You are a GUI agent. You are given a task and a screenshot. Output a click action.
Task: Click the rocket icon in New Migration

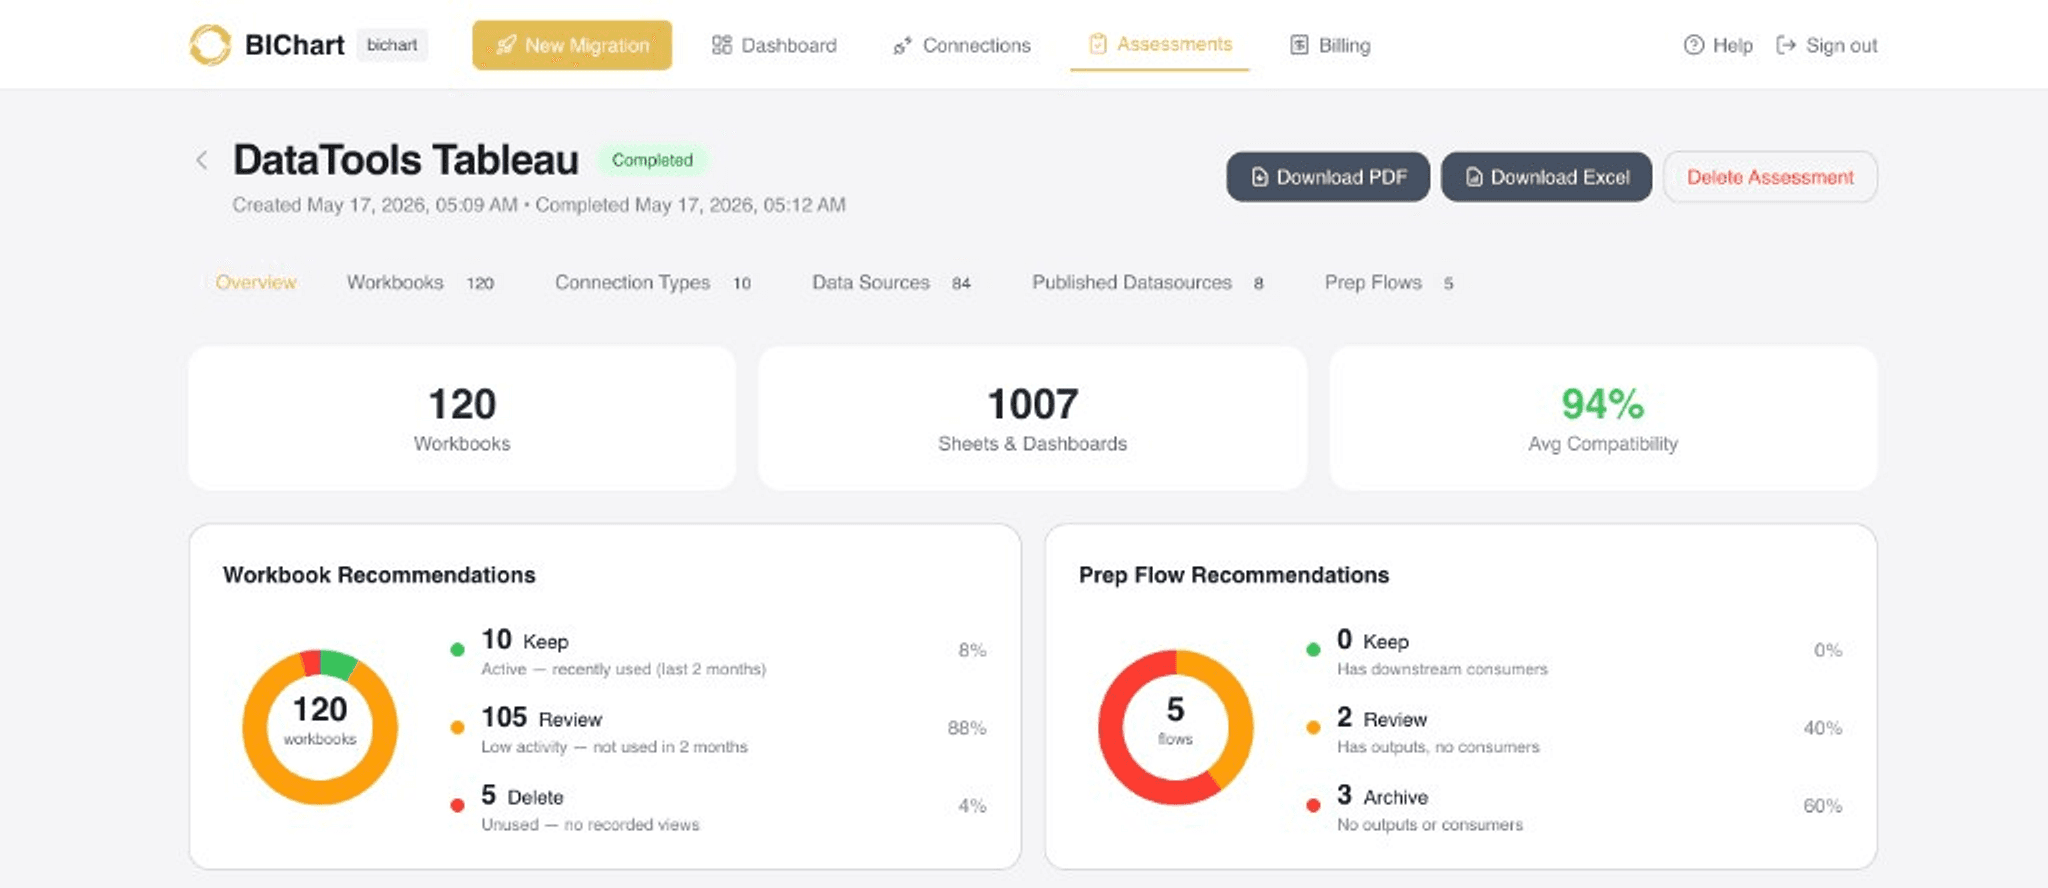click(x=507, y=45)
